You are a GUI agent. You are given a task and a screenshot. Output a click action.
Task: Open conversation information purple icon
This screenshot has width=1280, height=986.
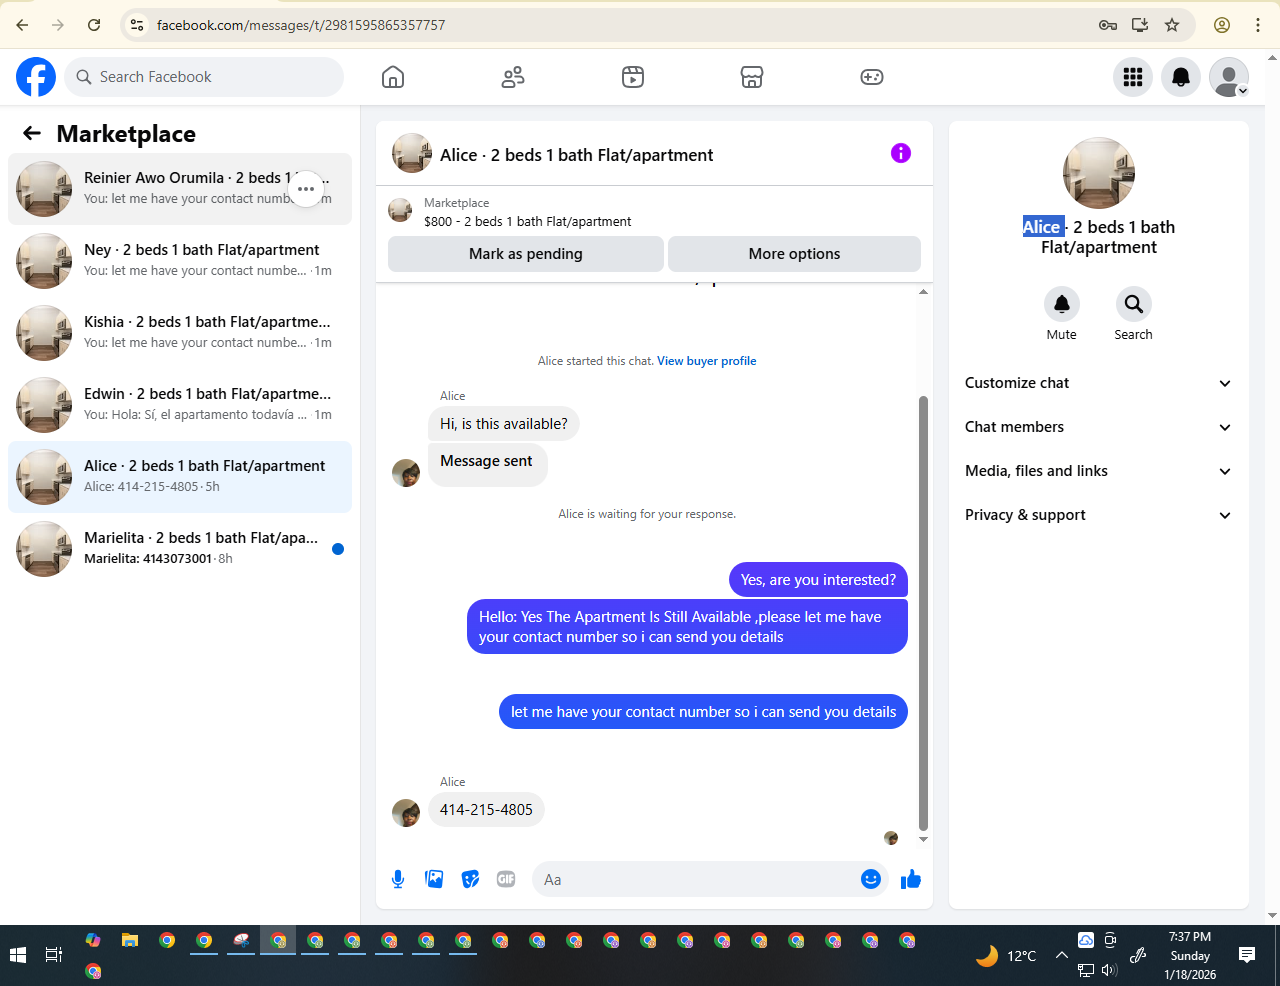(x=901, y=153)
